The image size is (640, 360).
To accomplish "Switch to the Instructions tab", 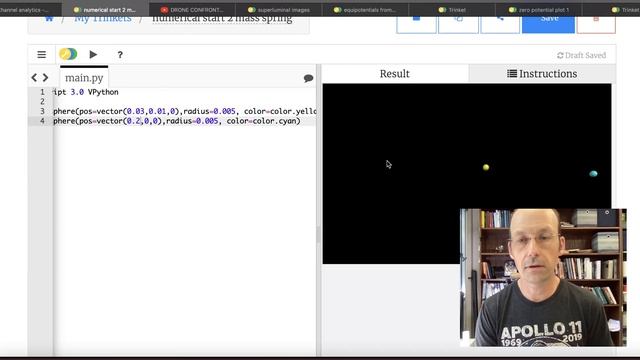I will [x=542, y=74].
